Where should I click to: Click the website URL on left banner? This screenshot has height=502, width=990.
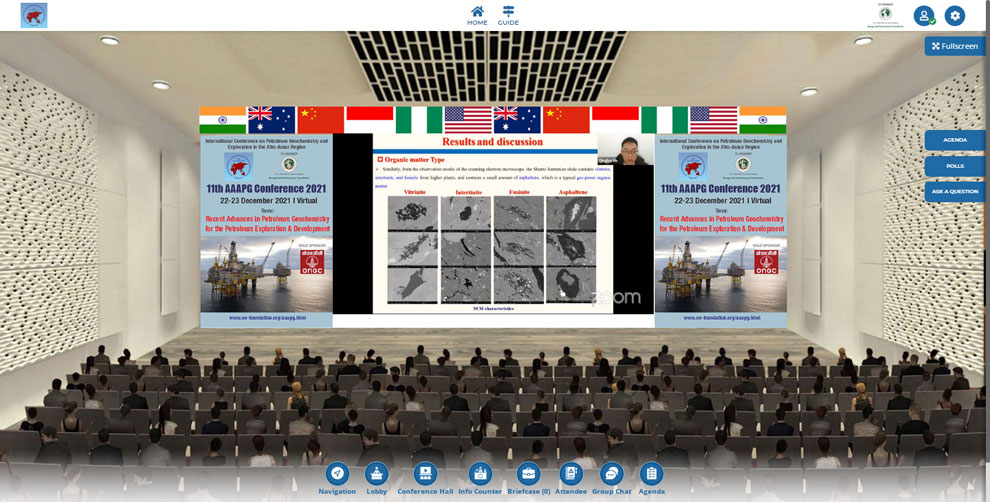tap(267, 318)
